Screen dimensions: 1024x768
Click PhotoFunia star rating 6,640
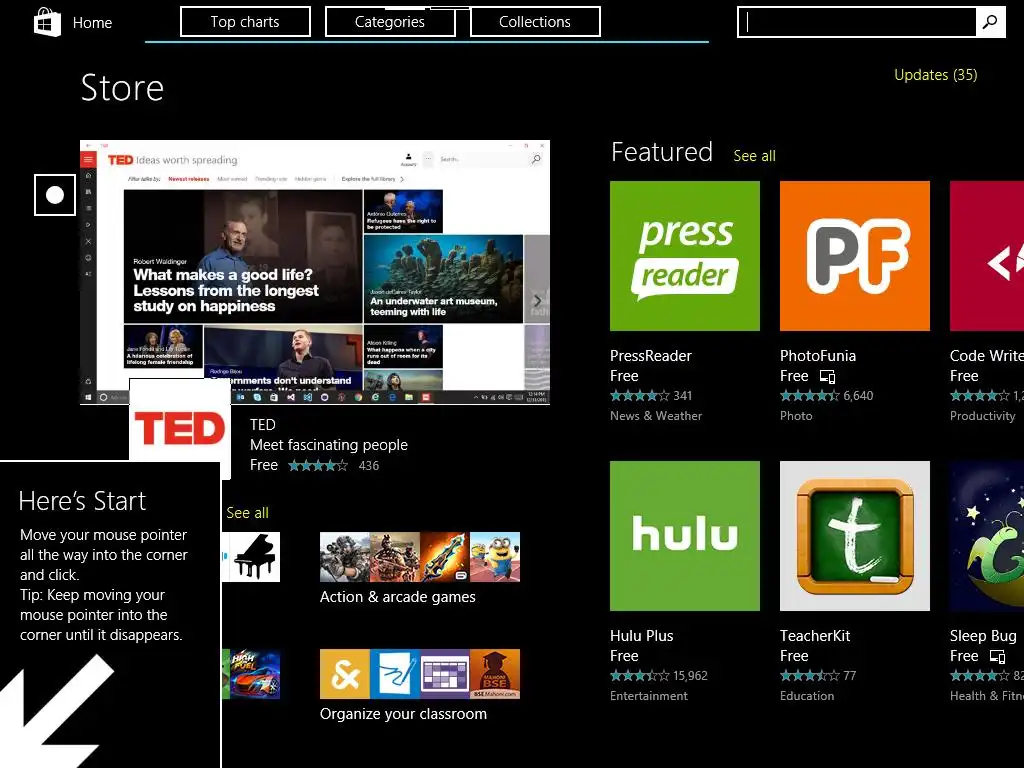coord(826,396)
